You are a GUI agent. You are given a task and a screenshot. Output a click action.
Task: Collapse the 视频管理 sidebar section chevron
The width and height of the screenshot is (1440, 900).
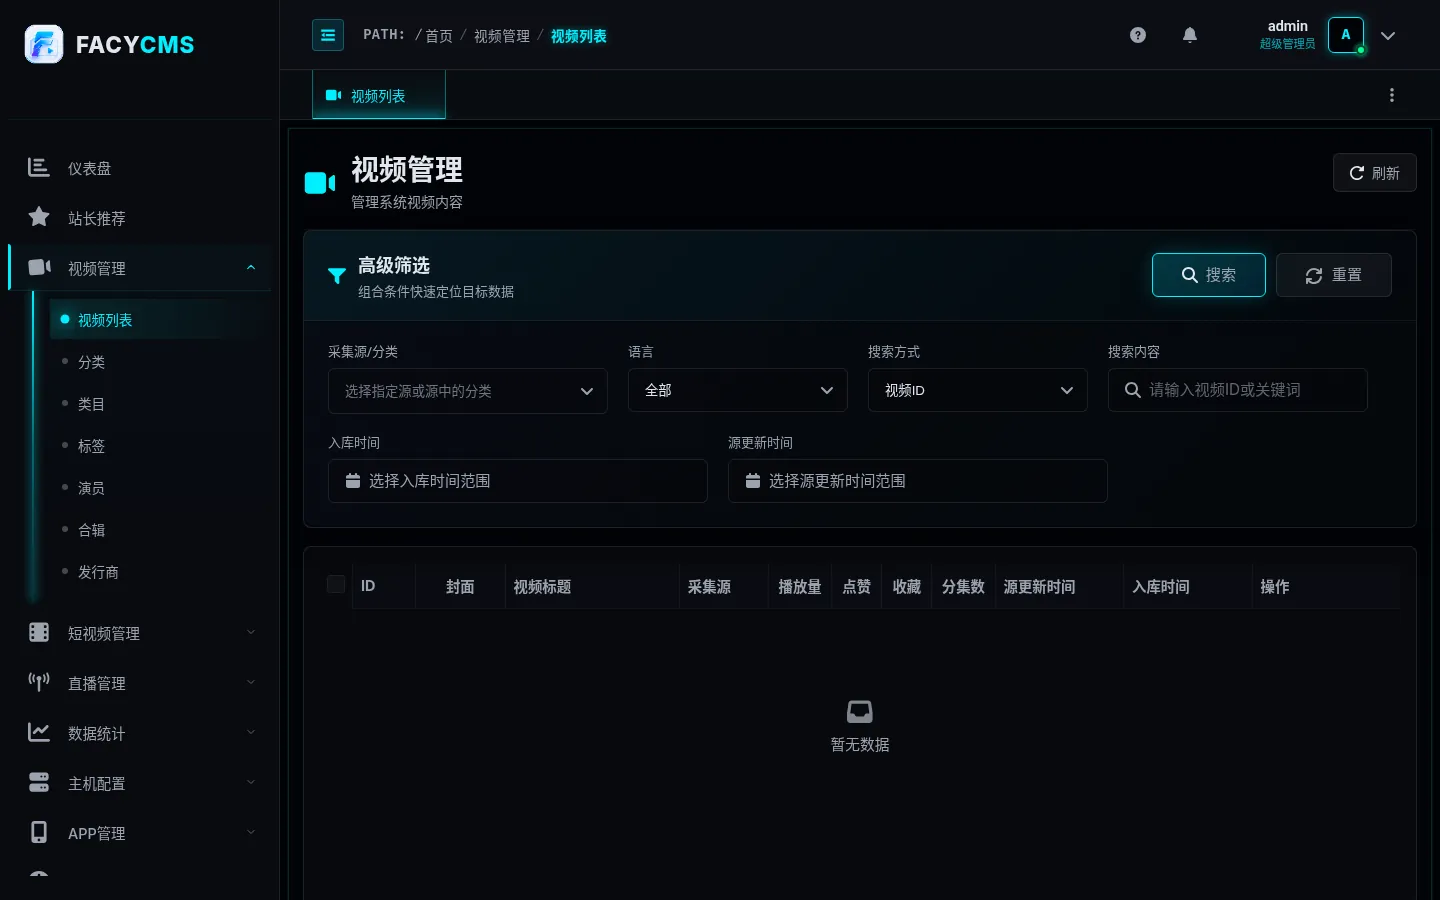[251, 268]
